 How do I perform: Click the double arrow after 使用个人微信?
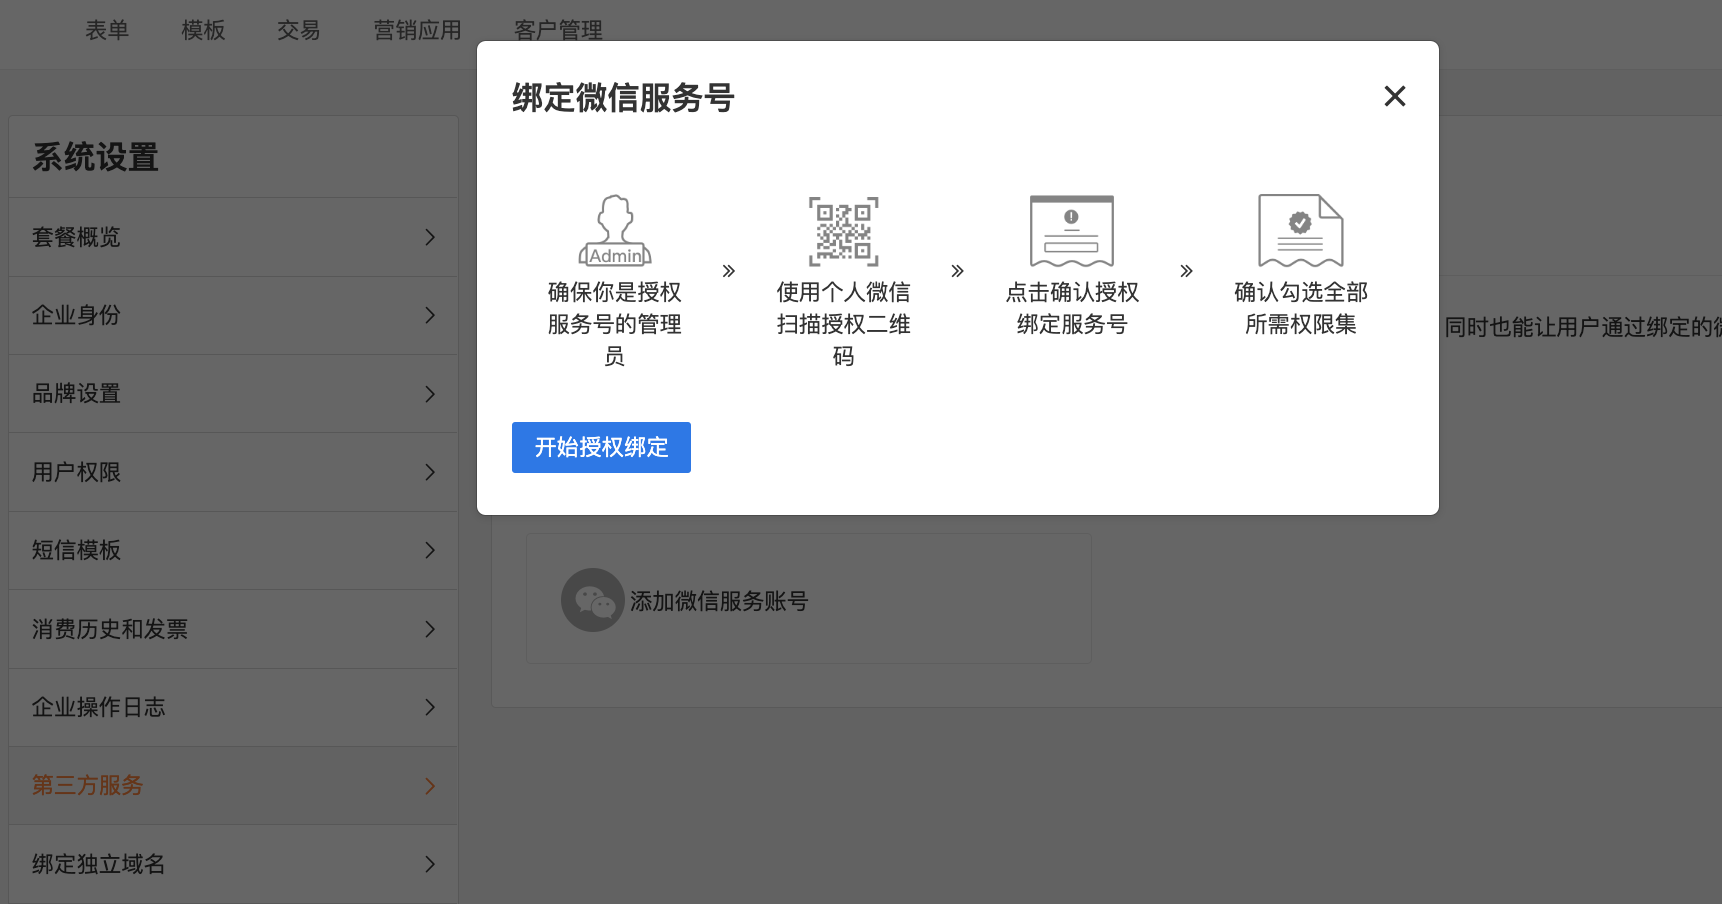pos(957,271)
